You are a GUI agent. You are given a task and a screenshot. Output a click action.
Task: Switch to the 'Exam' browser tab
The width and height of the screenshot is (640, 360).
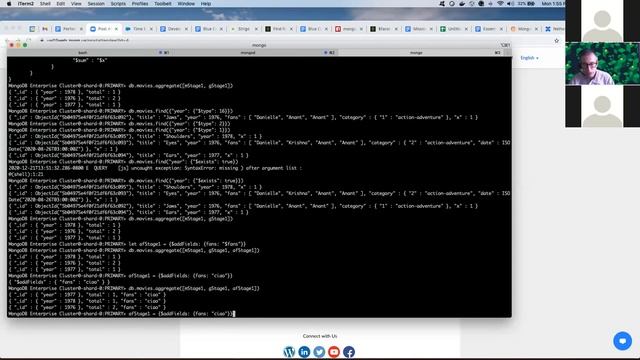[x=489, y=29]
